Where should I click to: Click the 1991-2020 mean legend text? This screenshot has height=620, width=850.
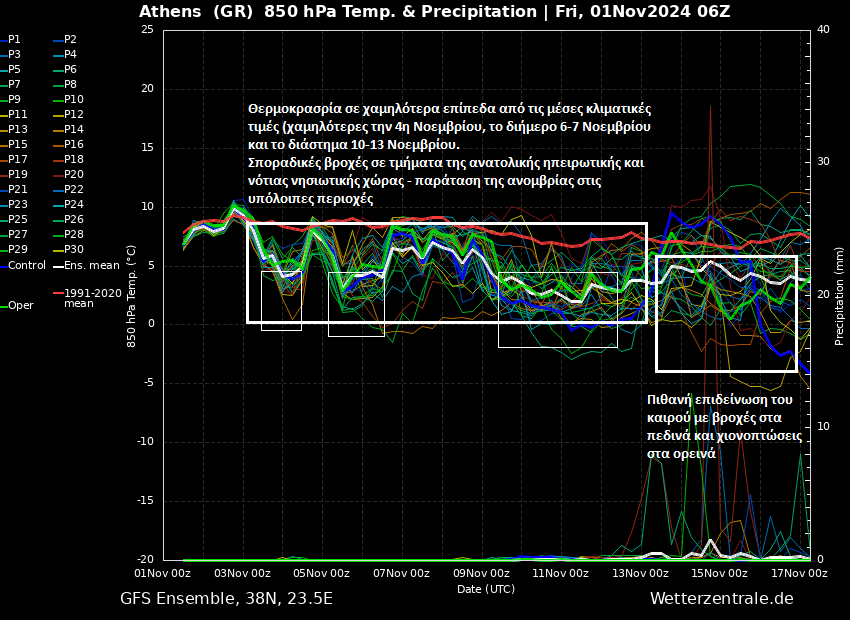tap(86, 298)
